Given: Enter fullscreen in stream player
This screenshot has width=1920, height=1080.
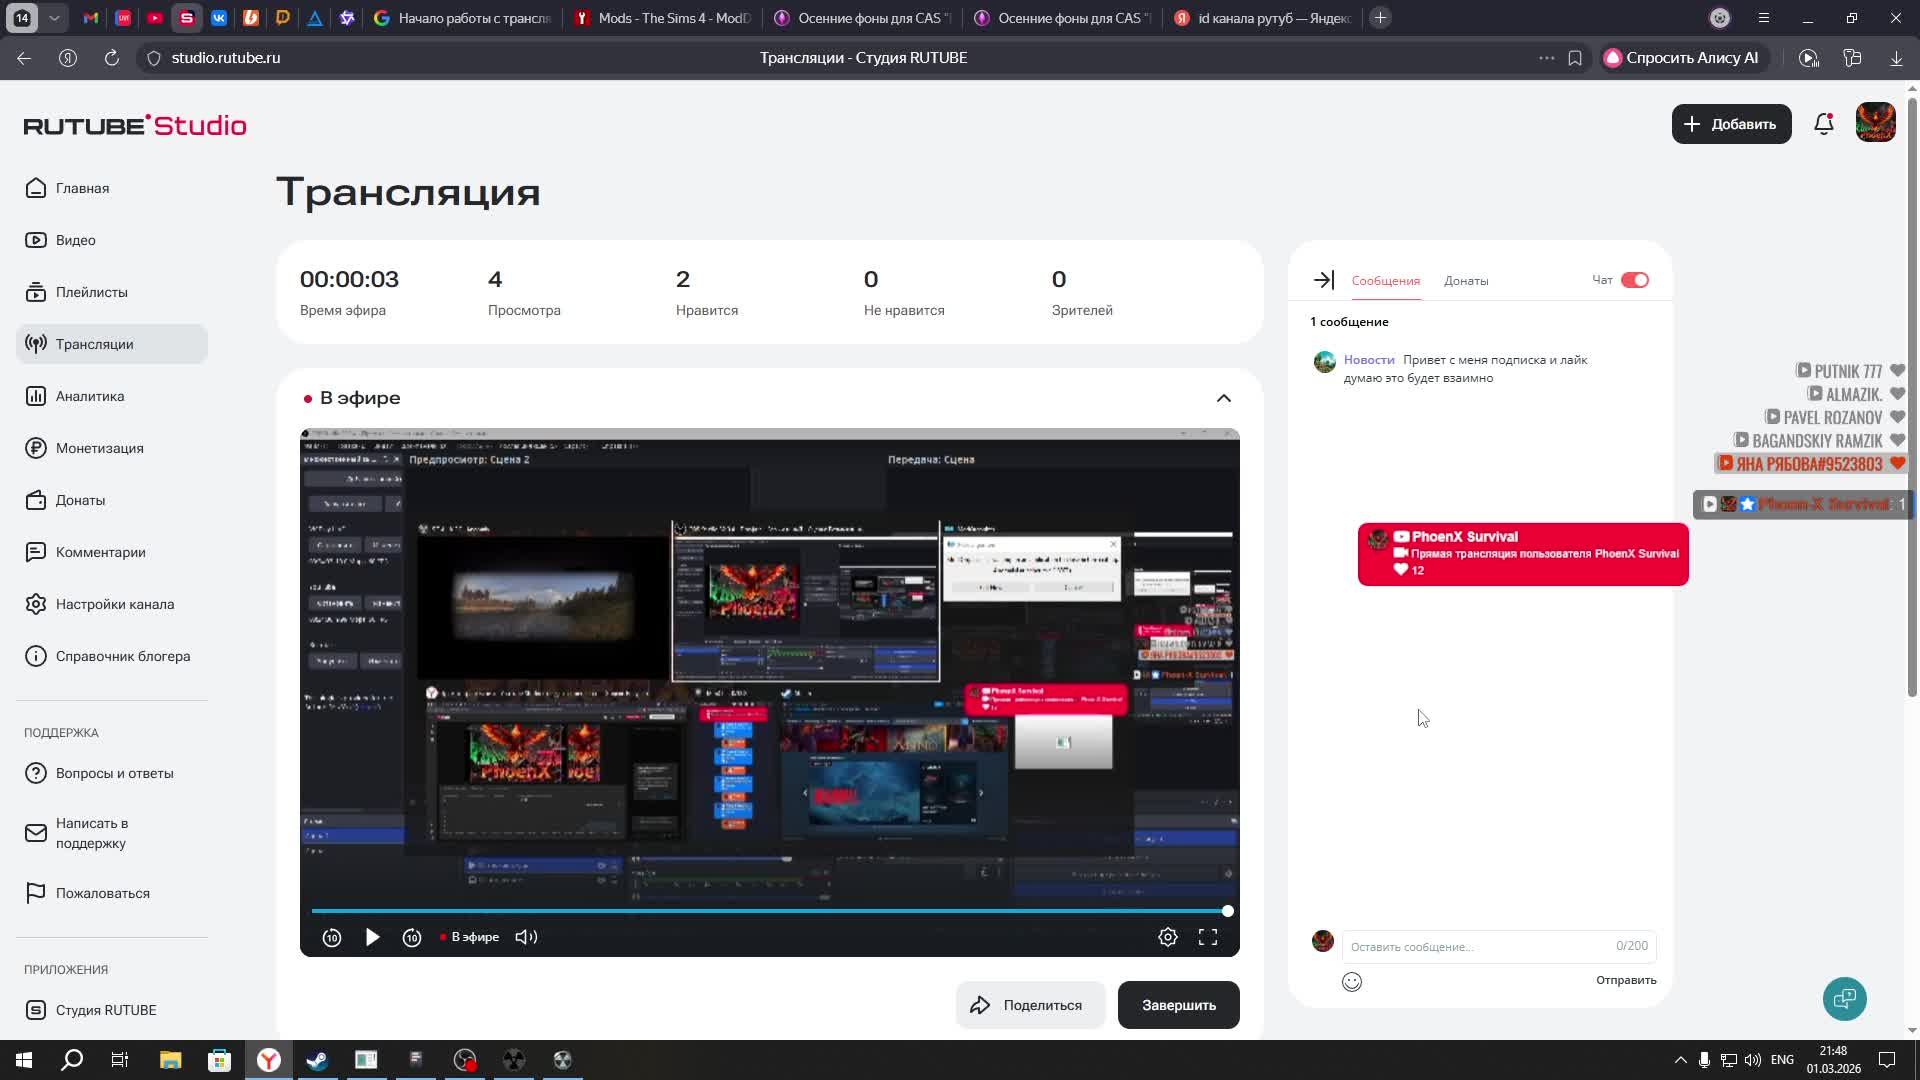Looking at the screenshot, I should pyautogui.click(x=1207, y=937).
